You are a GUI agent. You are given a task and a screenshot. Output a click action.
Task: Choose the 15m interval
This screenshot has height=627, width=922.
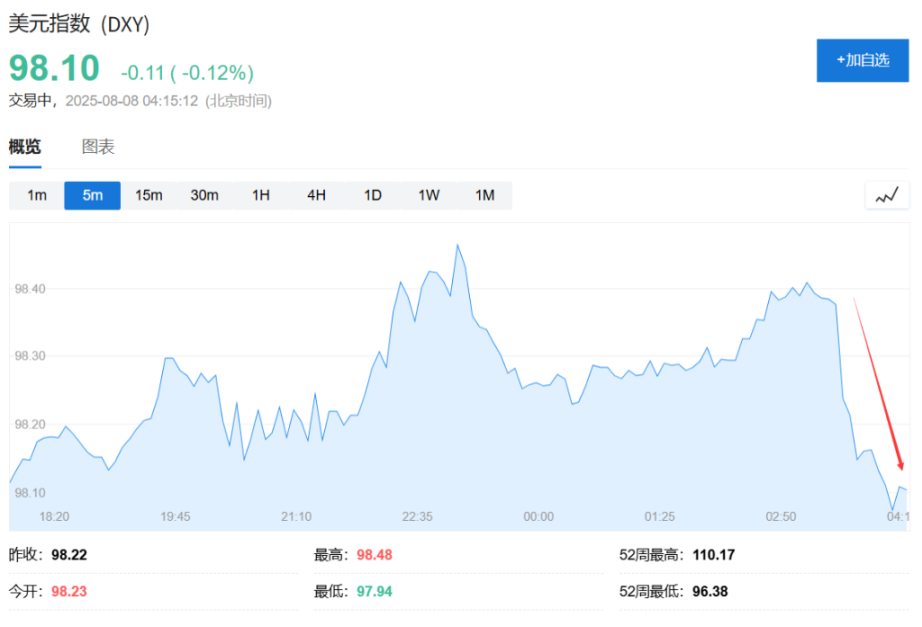click(149, 196)
